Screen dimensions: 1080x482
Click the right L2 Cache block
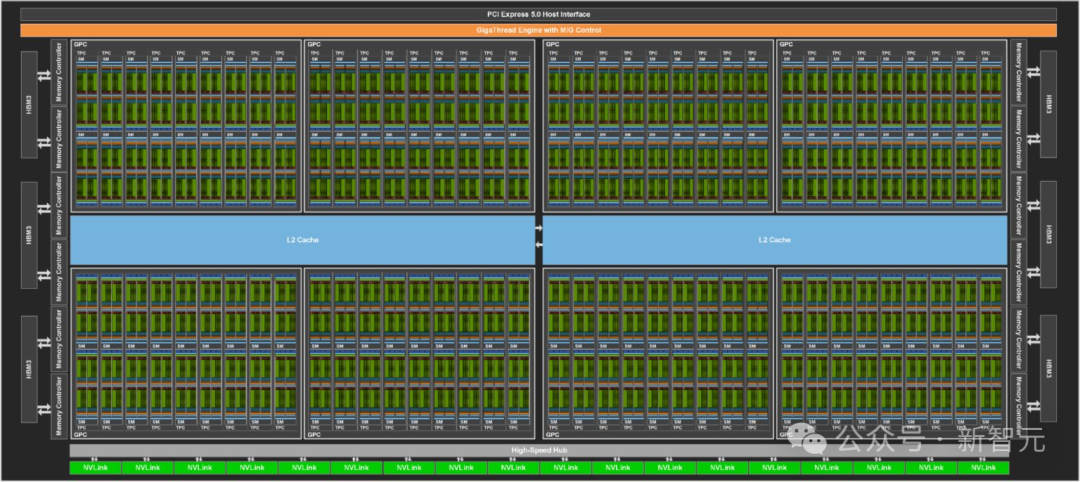coord(774,240)
